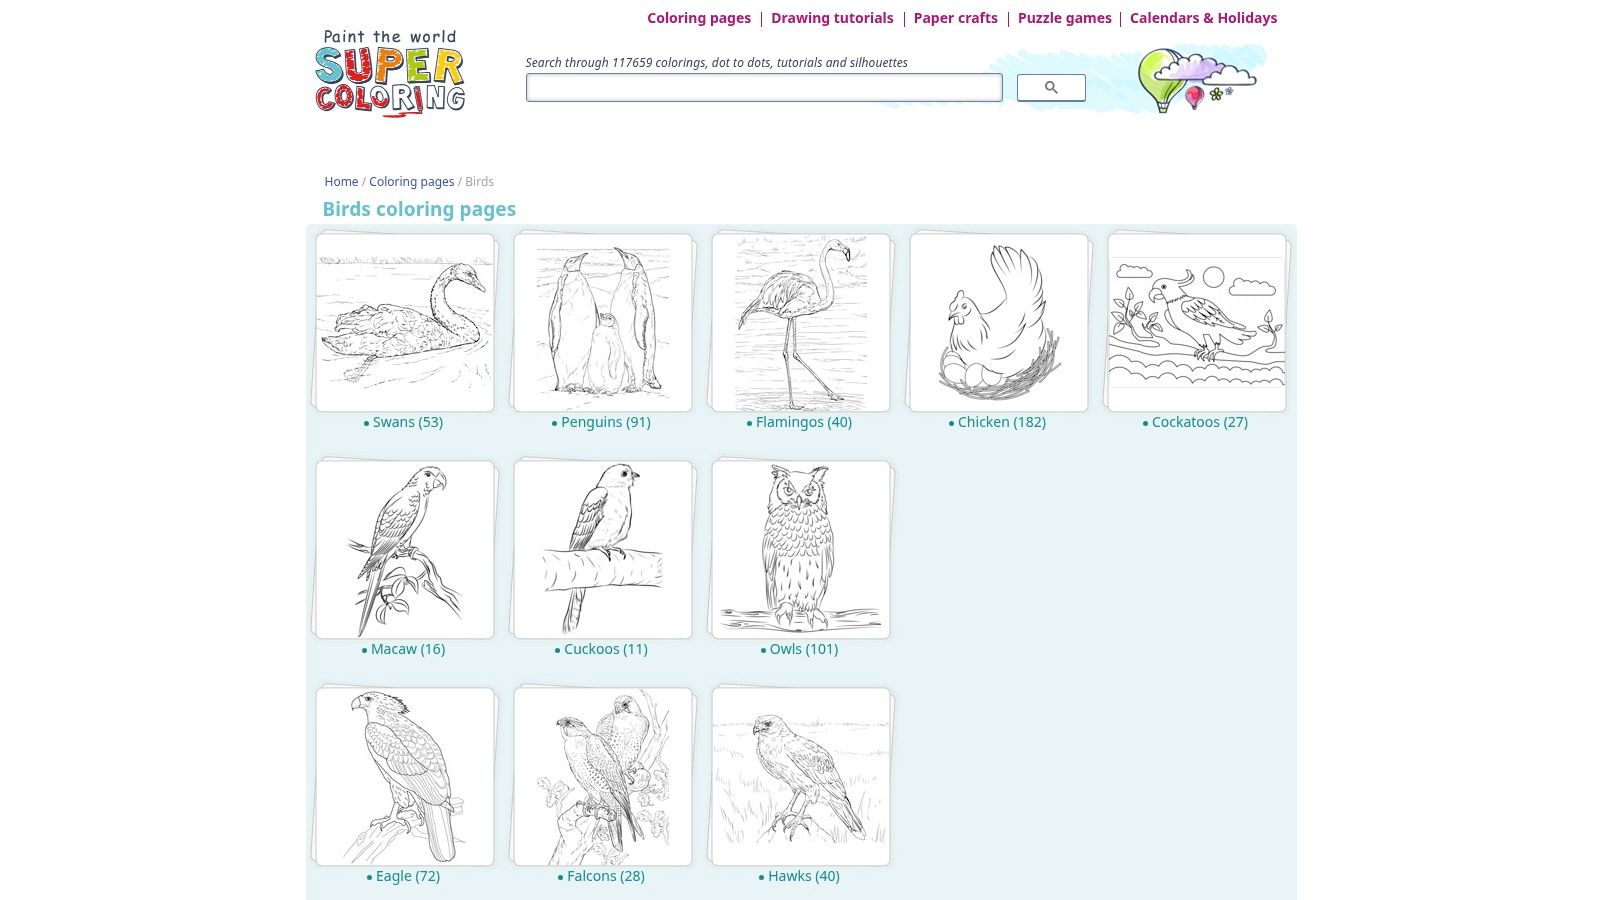Click the Cockatoos preview image

(x=1195, y=321)
